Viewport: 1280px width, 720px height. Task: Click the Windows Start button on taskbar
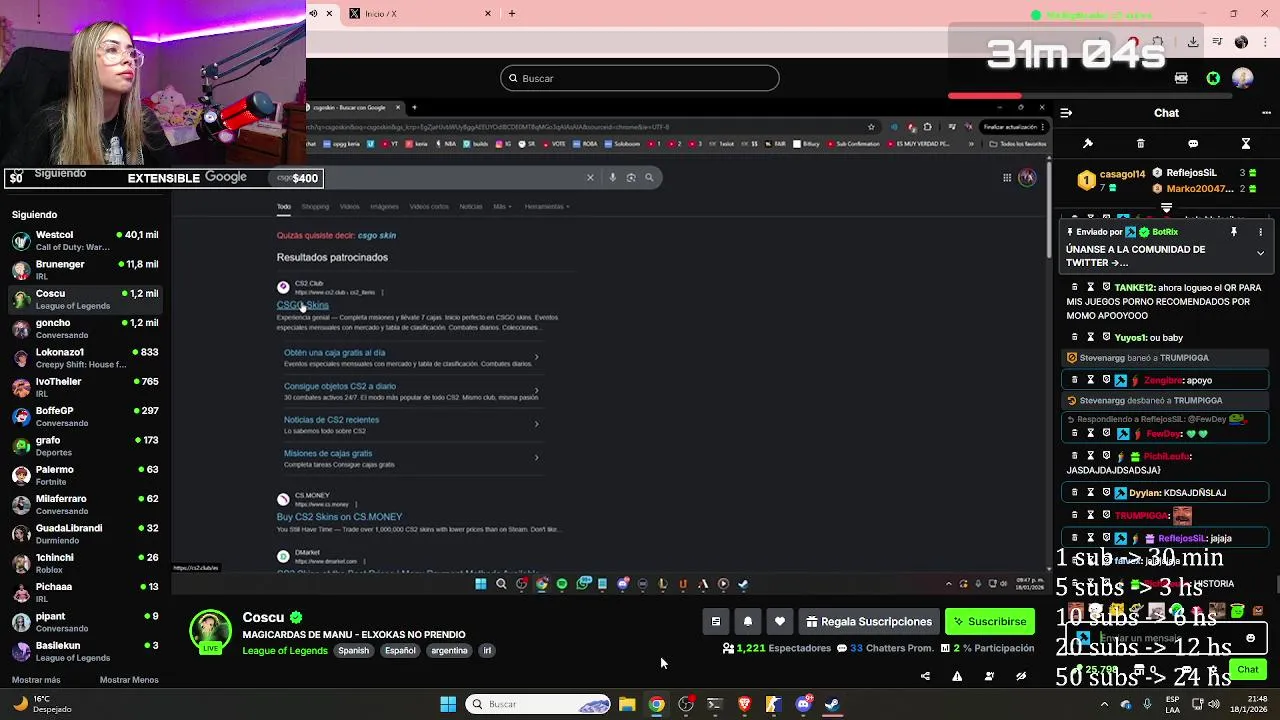[x=448, y=704]
